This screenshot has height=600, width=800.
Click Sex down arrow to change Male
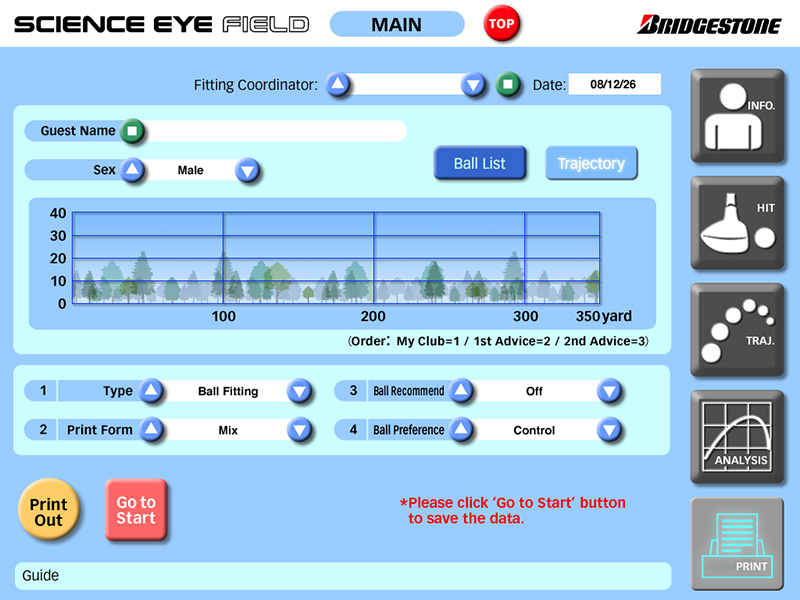247,170
